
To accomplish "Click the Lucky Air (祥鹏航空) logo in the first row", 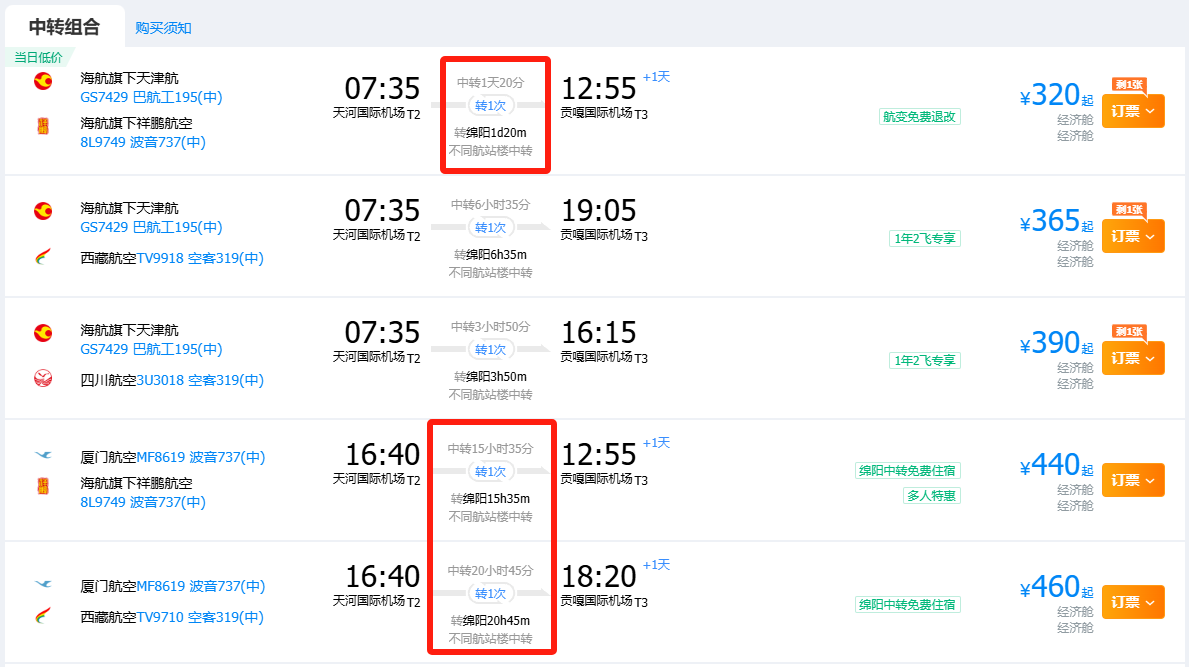I will click(x=43, y=126).
